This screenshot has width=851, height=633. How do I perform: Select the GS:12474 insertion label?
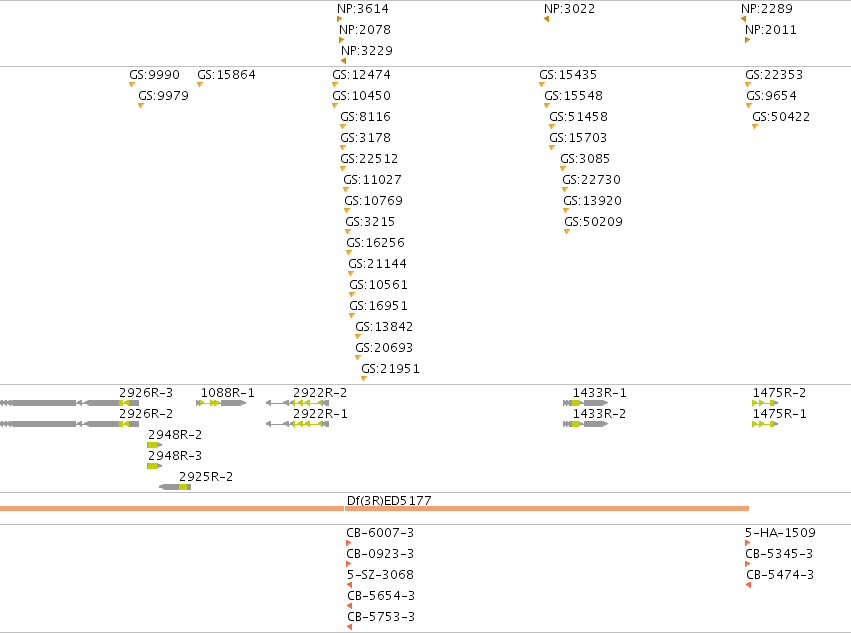click(x=361, y=75)
